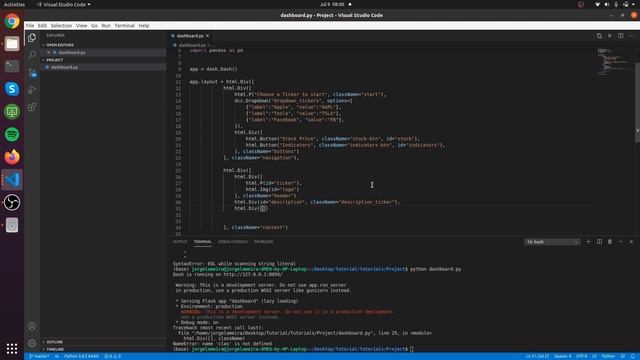The height and width of the screenshot is (360, 640).
Task: Switch to the TERMINAL panel tab
Action: 202,242
